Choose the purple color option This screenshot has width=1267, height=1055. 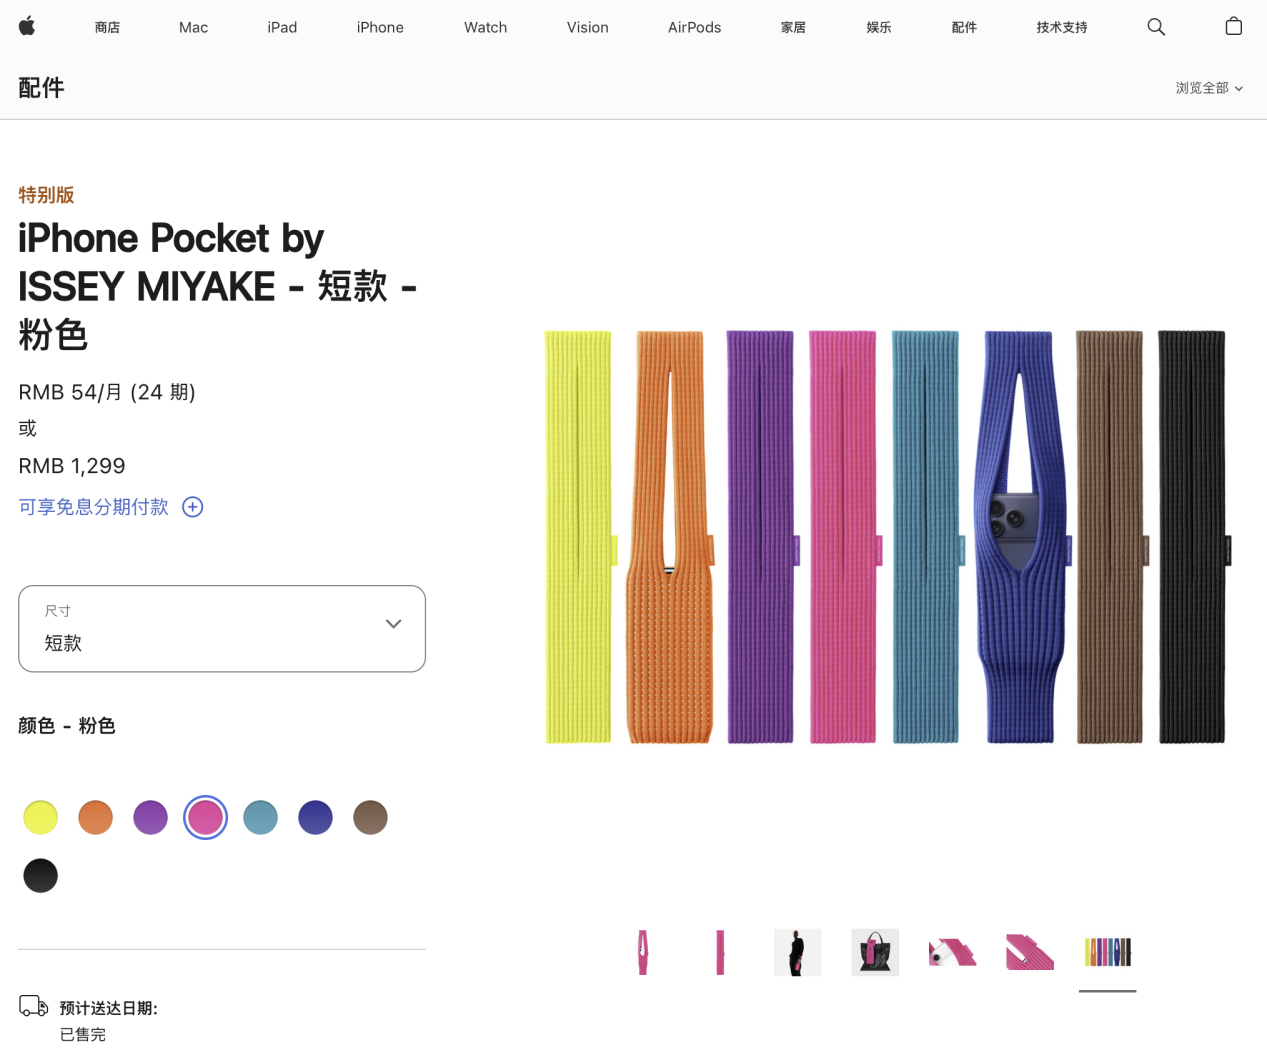[x=151, y=817]
